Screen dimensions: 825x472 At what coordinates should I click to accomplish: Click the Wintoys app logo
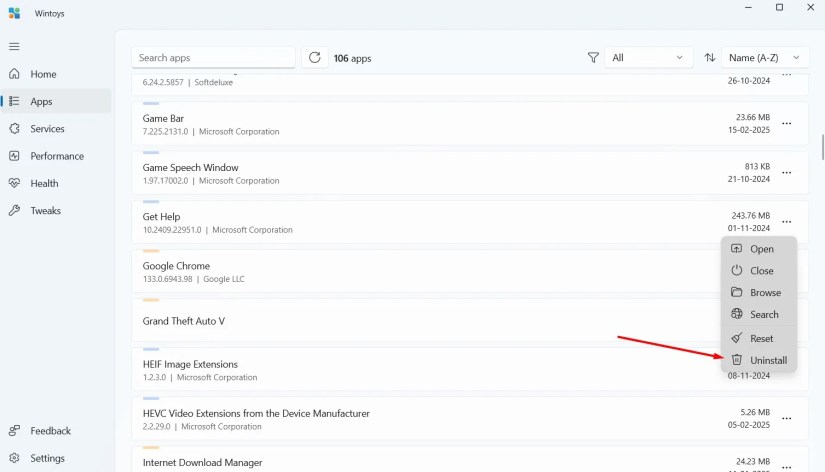coord(14,13)
